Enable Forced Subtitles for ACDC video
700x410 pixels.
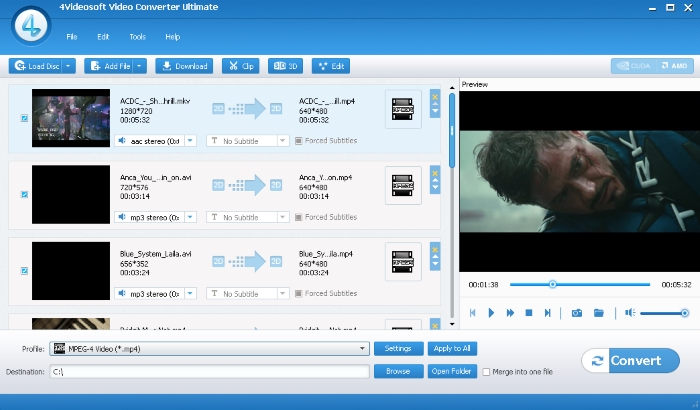click(298, 141)
